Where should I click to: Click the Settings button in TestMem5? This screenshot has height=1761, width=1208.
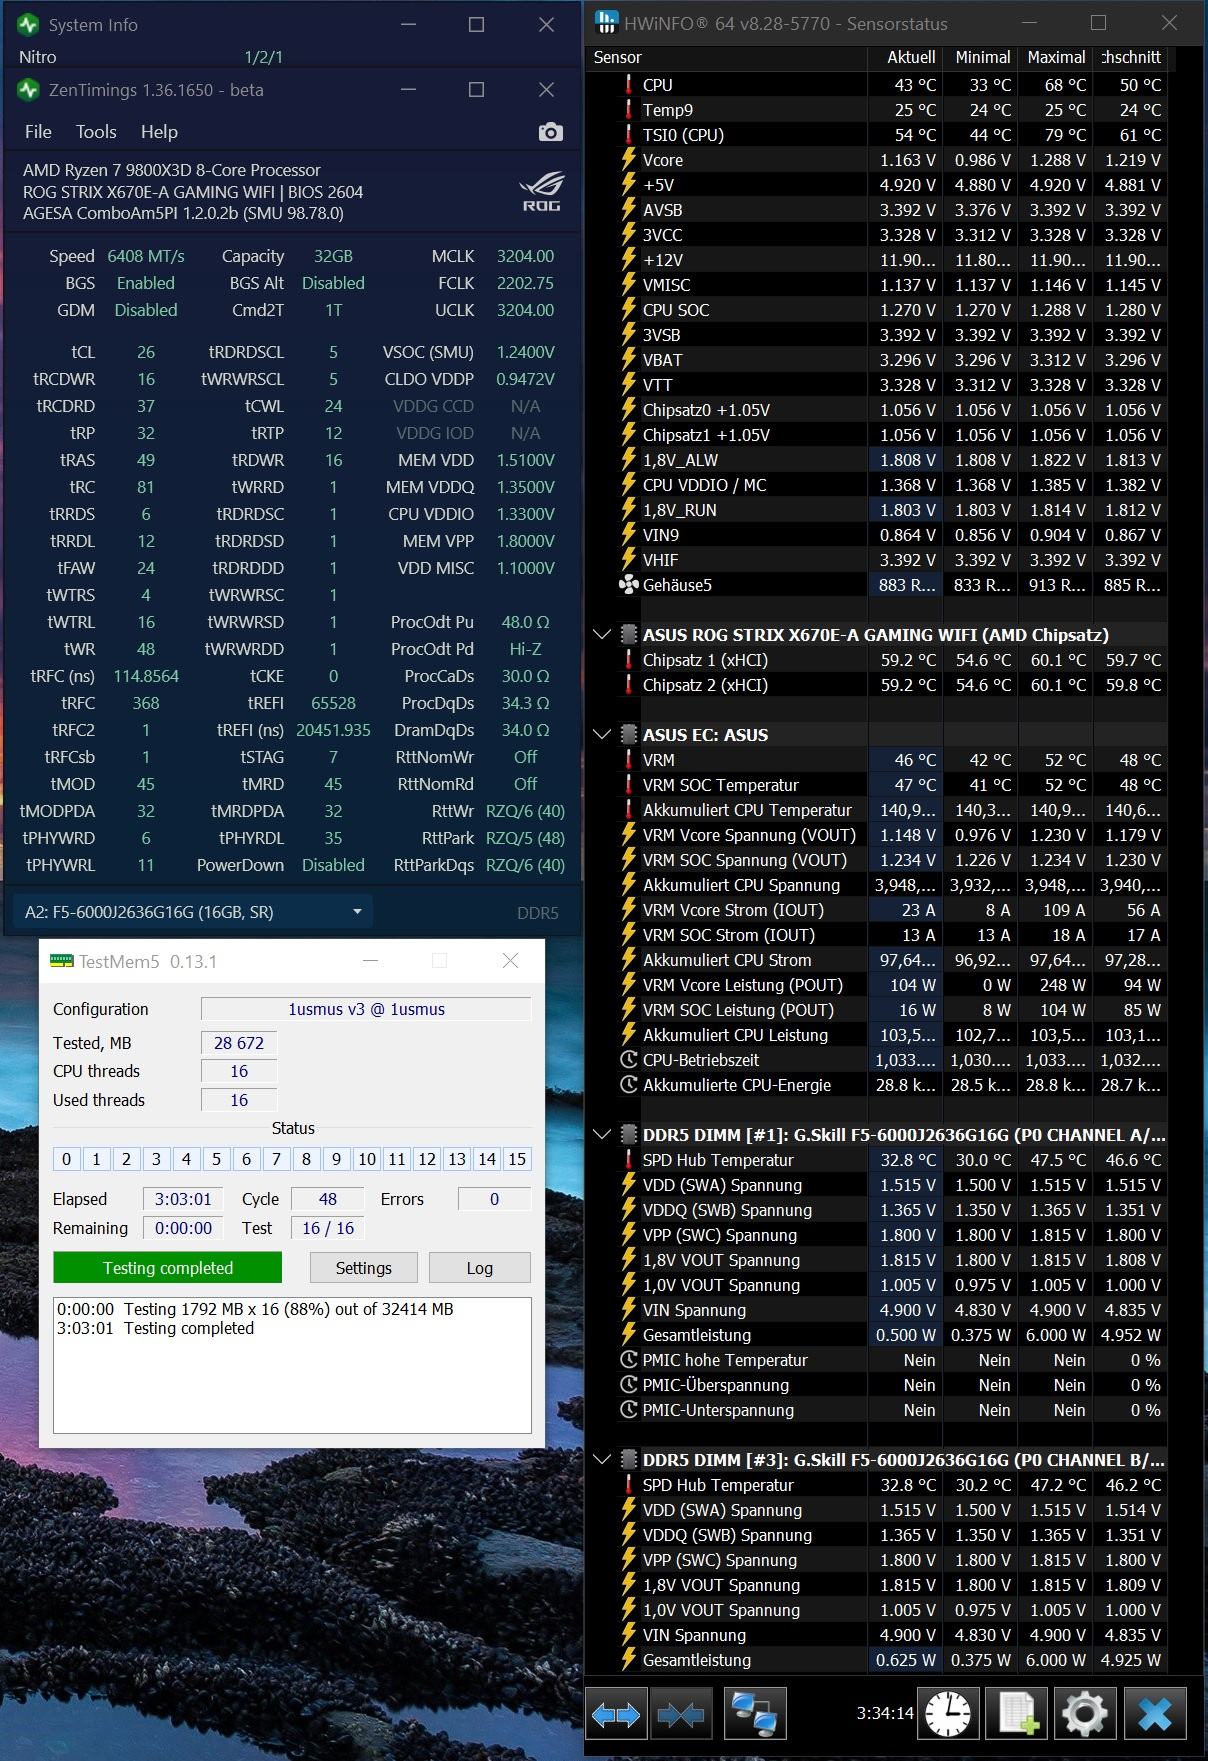point(364,1268)
